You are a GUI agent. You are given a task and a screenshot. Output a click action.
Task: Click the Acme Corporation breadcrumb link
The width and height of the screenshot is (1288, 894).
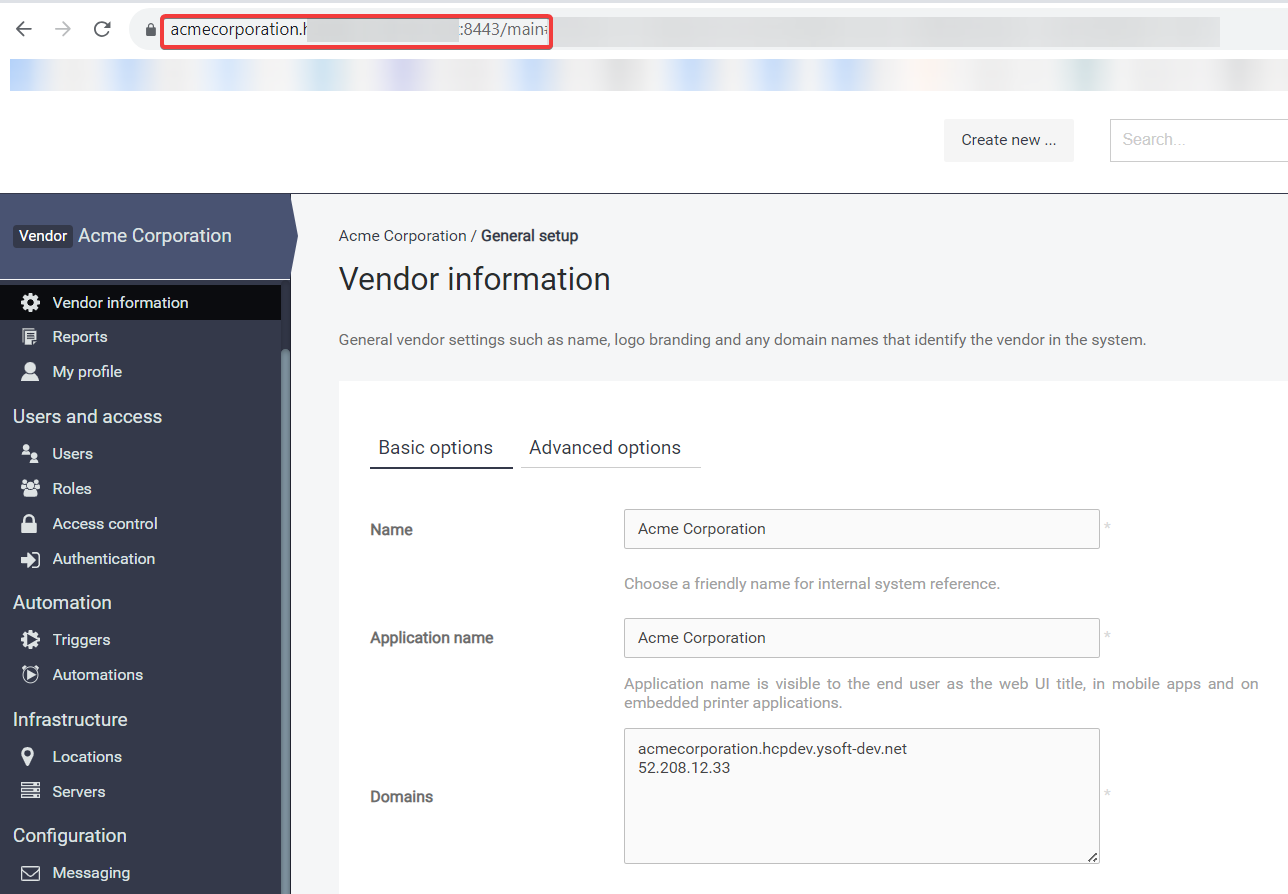pyautogui.click(x=402, y=236)
